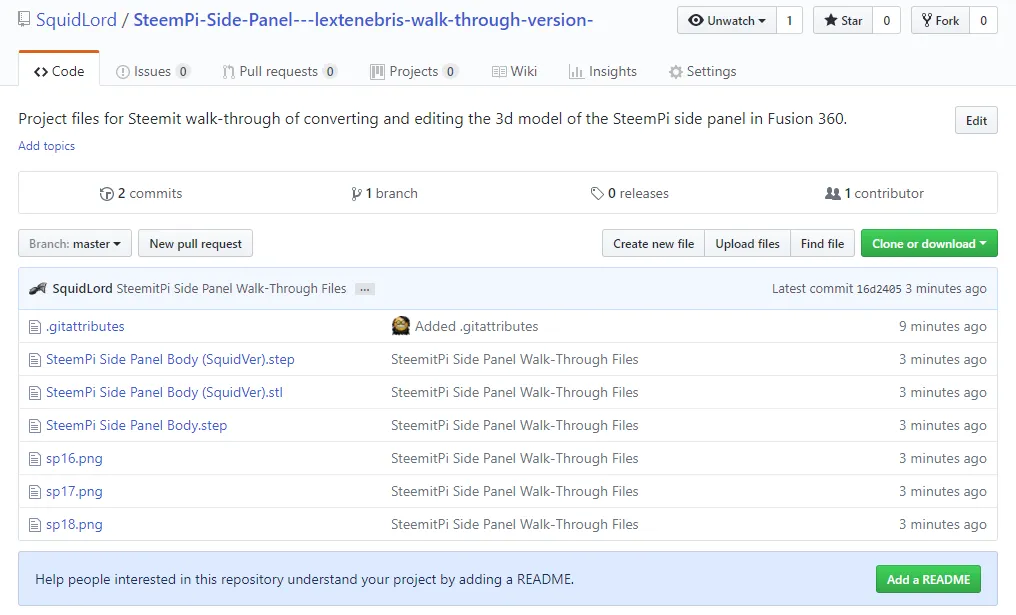Star this repository
Screen dimensions: 1016x615
click(x=843, y=20)
